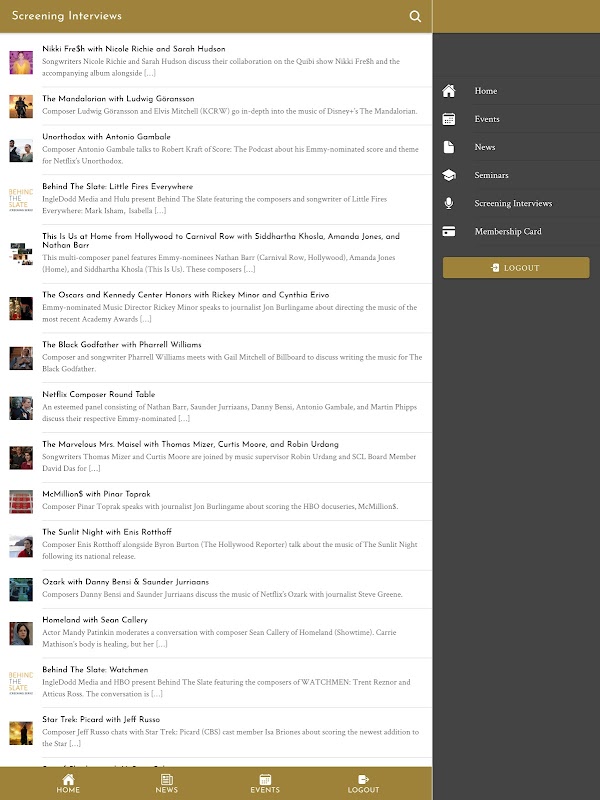Open This Is Us at Home panel interview
The image size is (600, 800).
[216, 253]
